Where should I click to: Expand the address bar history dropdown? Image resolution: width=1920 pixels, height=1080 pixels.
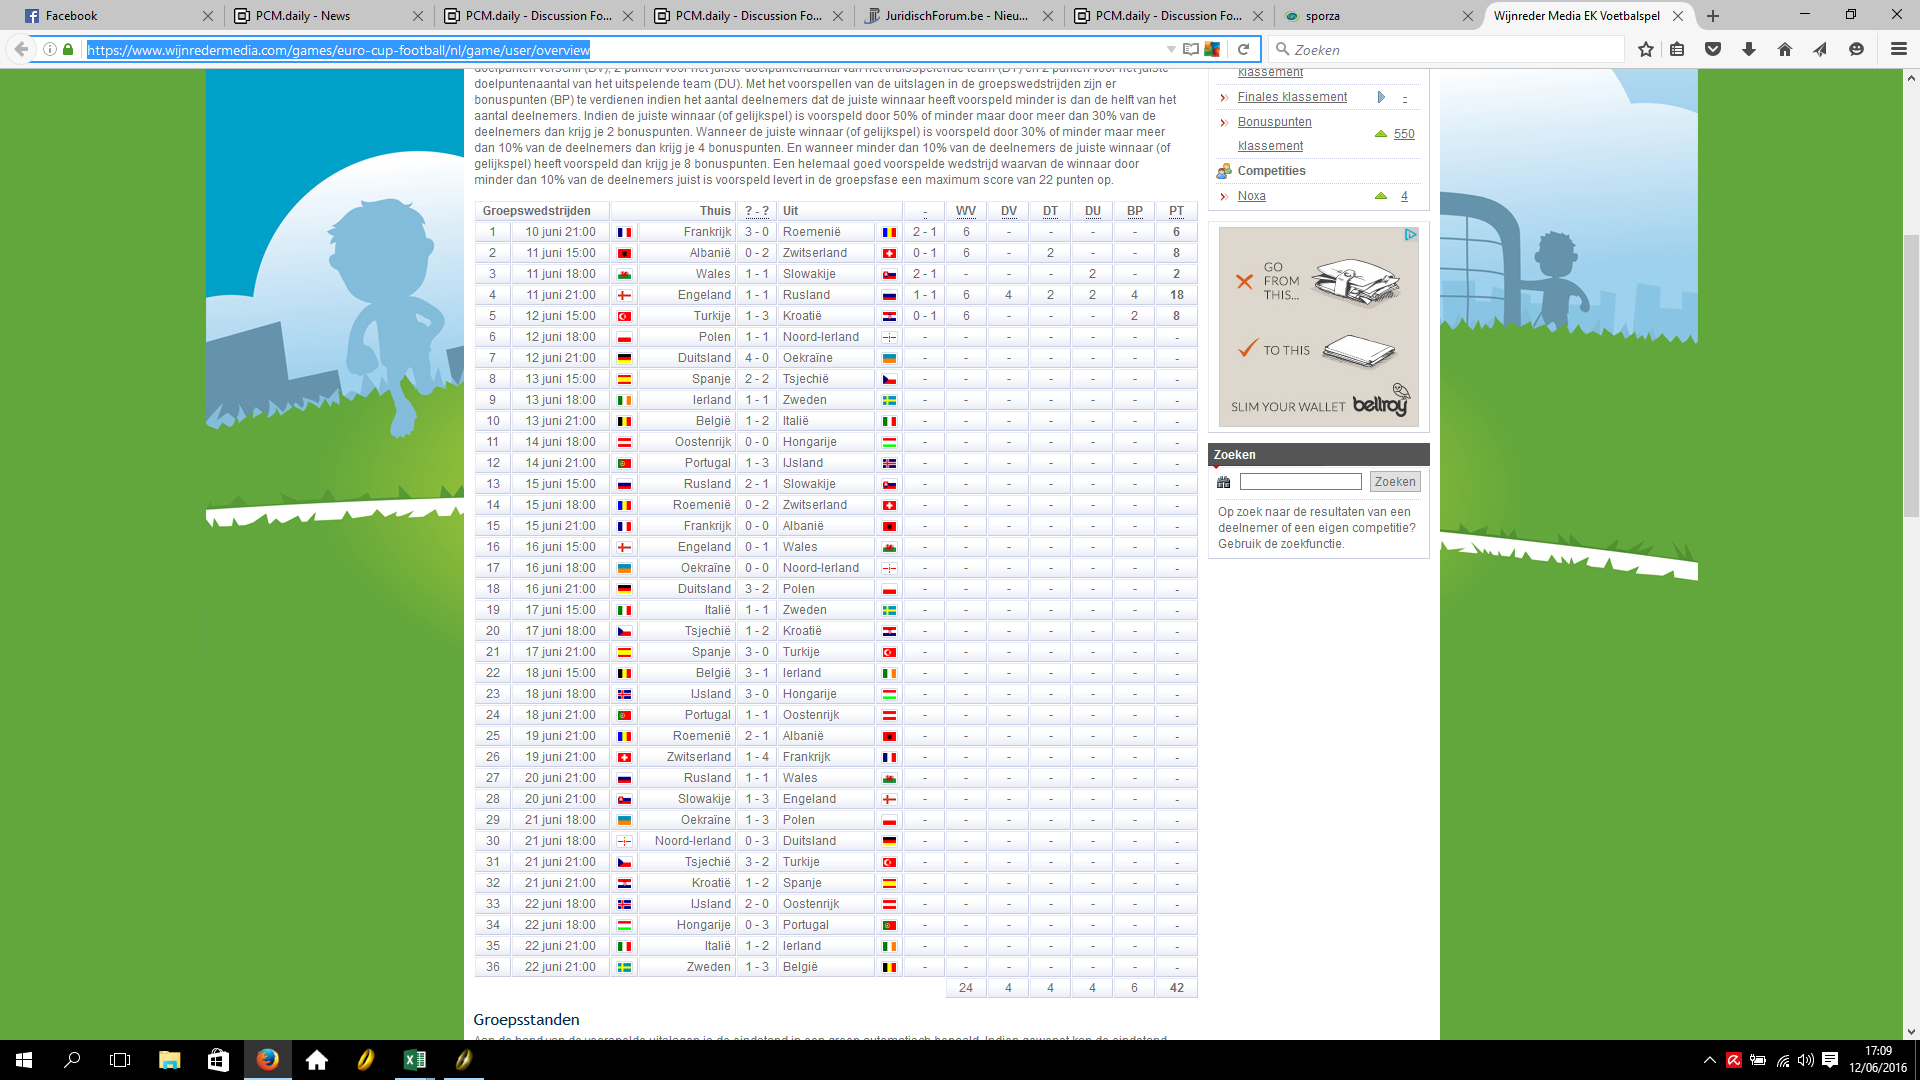[x=1171, y=49]
